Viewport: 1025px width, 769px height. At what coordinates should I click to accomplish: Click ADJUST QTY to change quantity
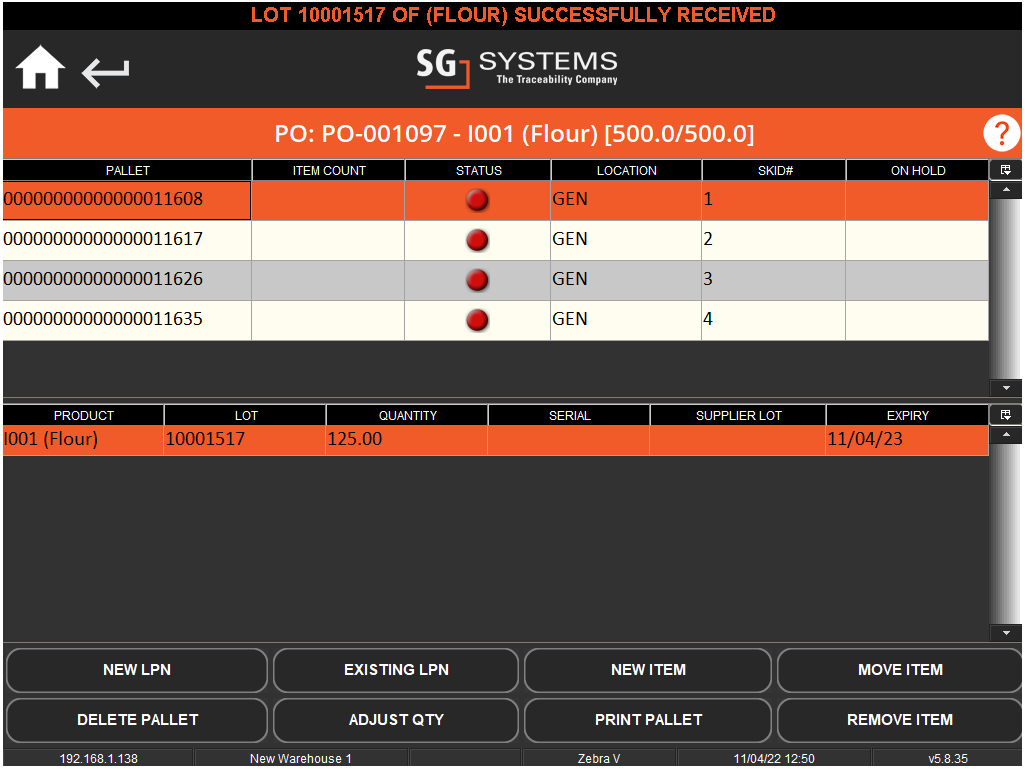pyautogui.click(x=396, y=720)
